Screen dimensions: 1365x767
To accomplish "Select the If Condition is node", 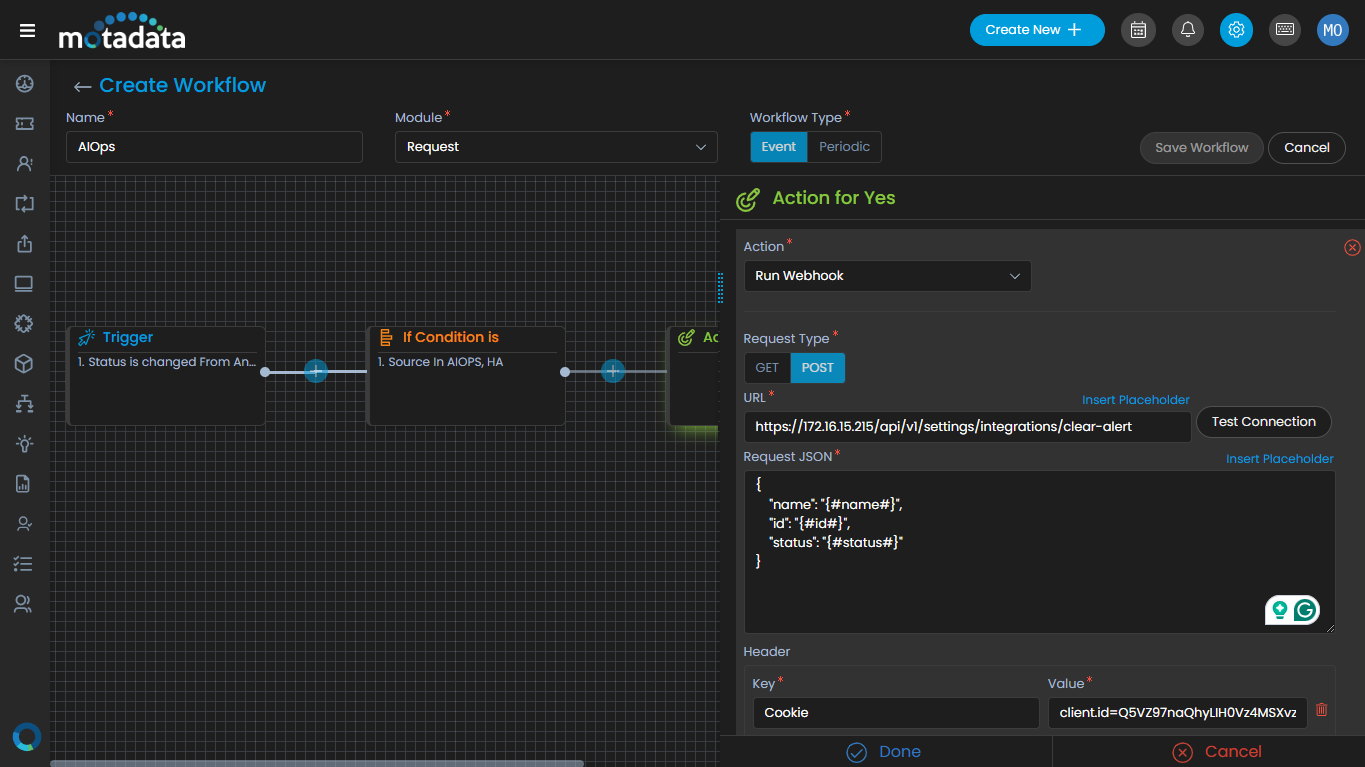I will click(466, 376).
